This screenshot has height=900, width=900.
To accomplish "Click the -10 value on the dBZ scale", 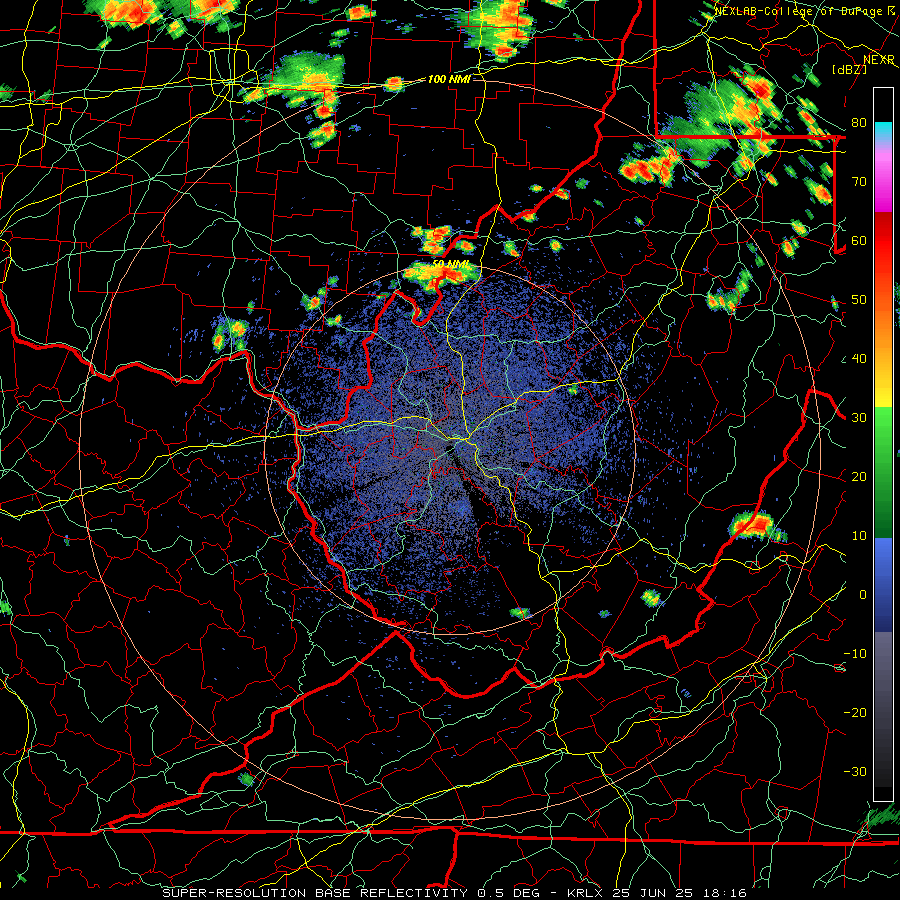I will (x=855, y=654).
